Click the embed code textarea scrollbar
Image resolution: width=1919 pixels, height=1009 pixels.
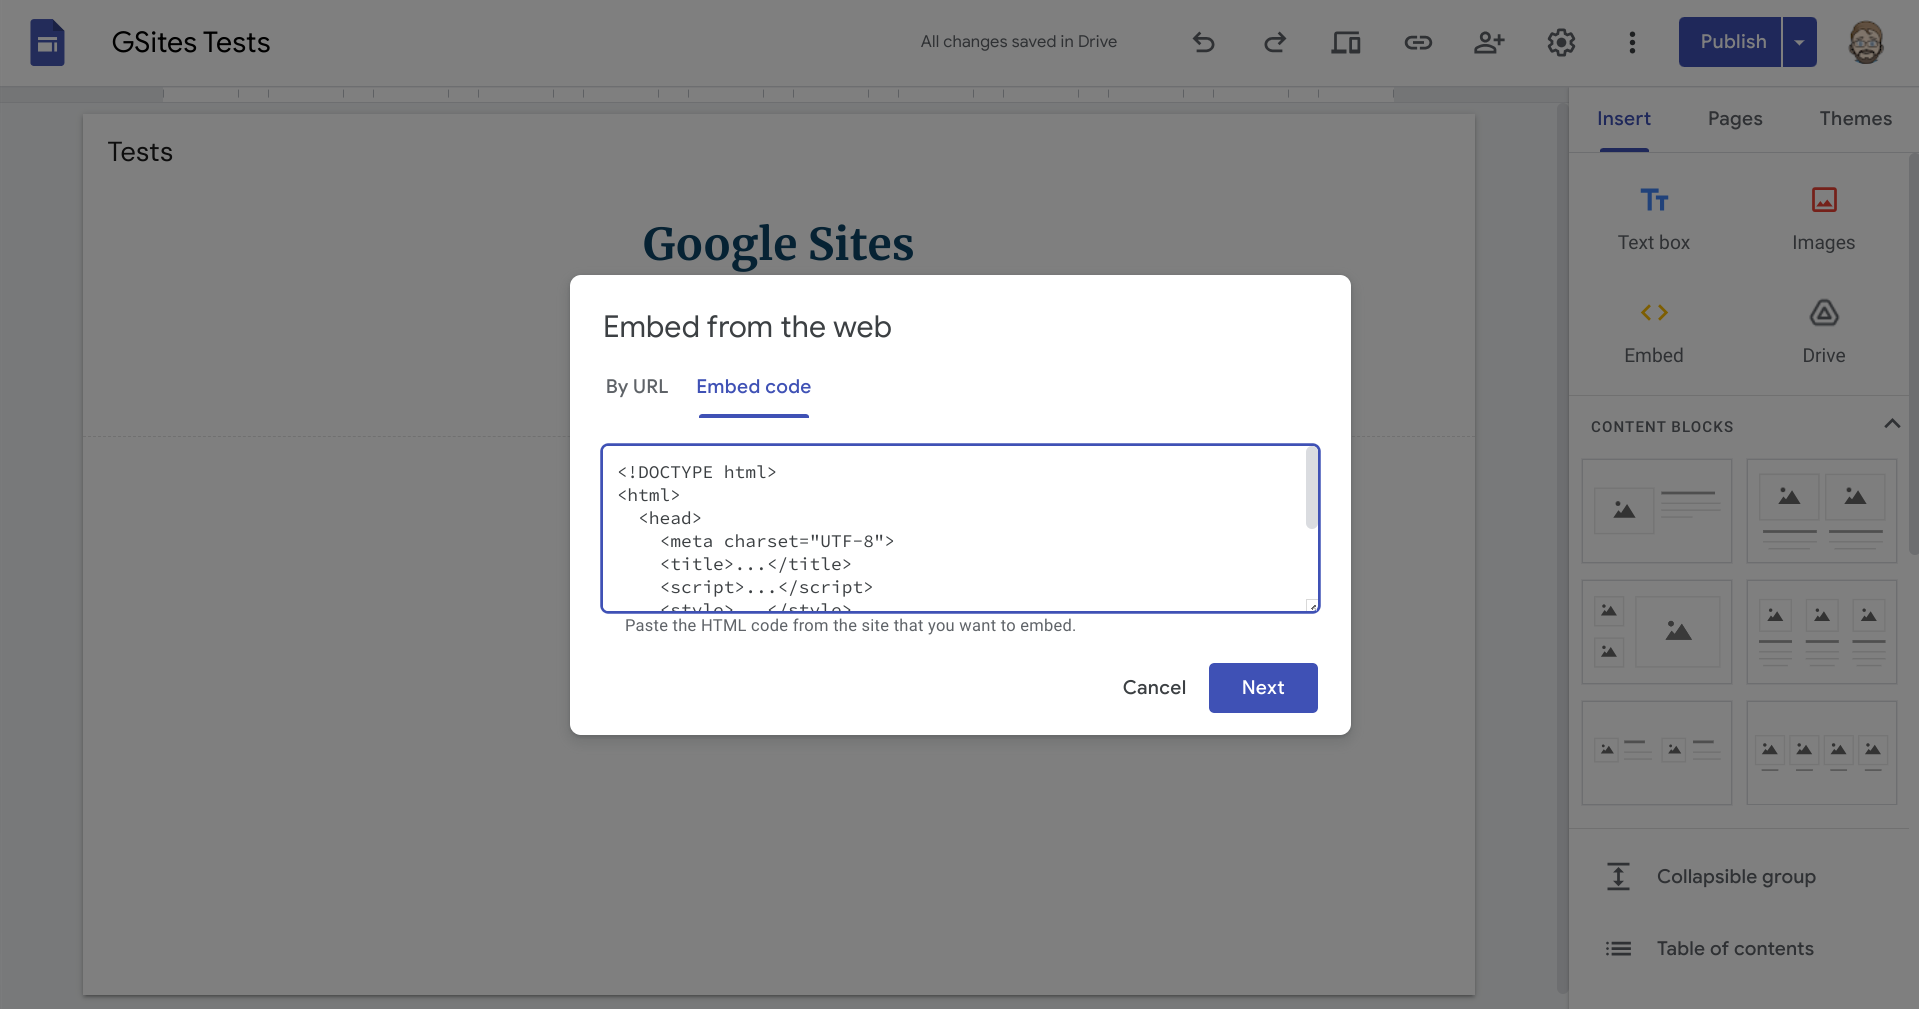[x=1311, y=488]
